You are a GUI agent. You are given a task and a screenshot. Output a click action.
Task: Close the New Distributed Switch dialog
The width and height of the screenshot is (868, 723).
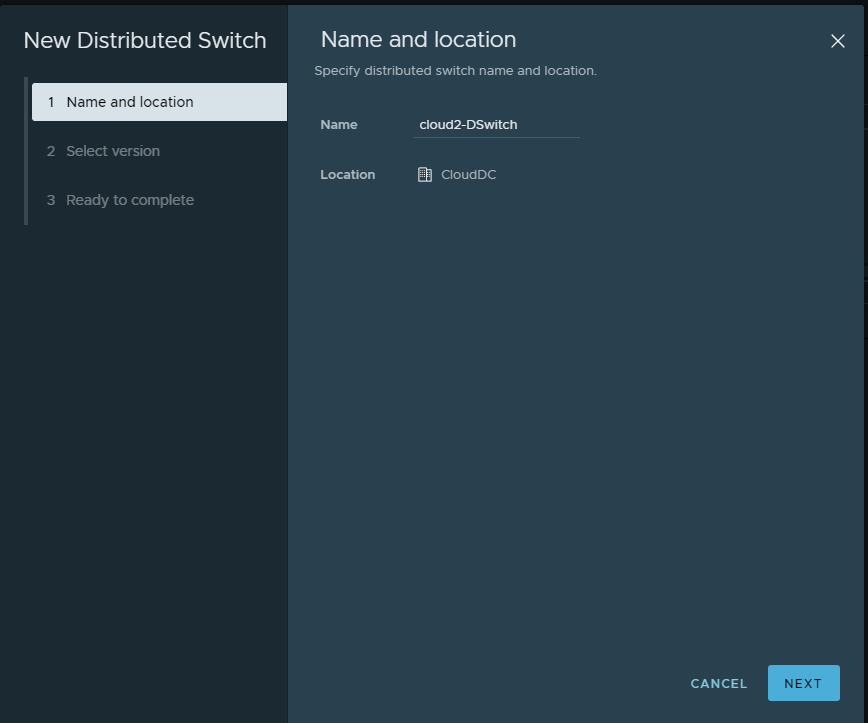pyautogui.click(x=838, y=41)
